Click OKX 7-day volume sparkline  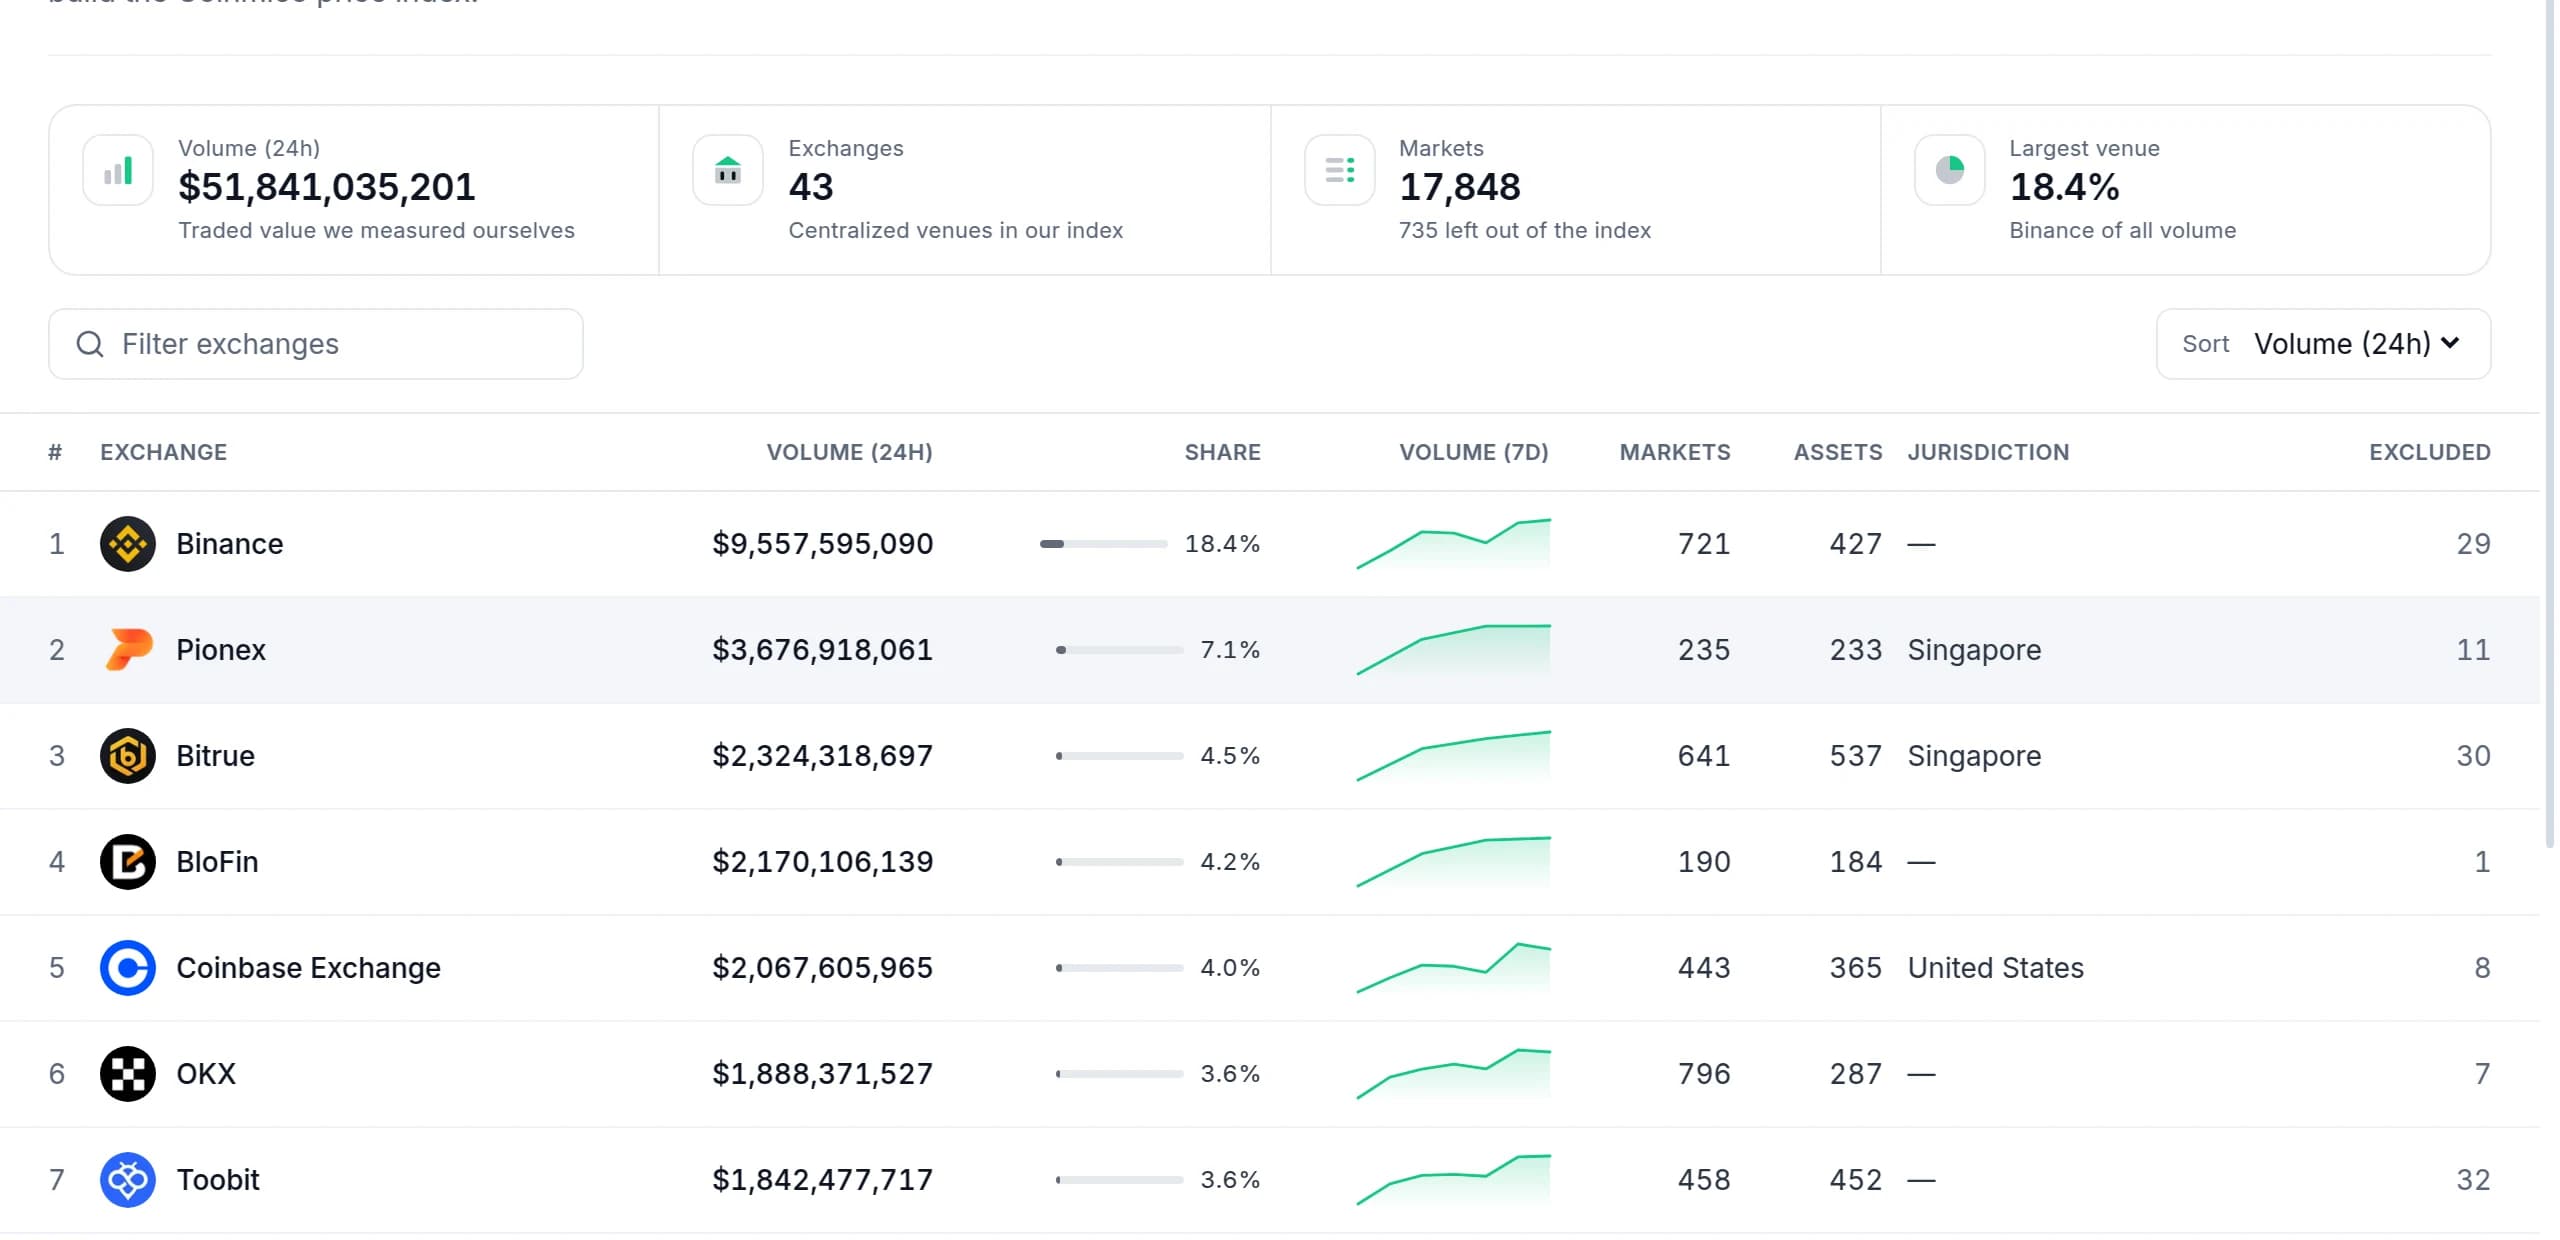pyautogui.click(x=1454, y=1074)
